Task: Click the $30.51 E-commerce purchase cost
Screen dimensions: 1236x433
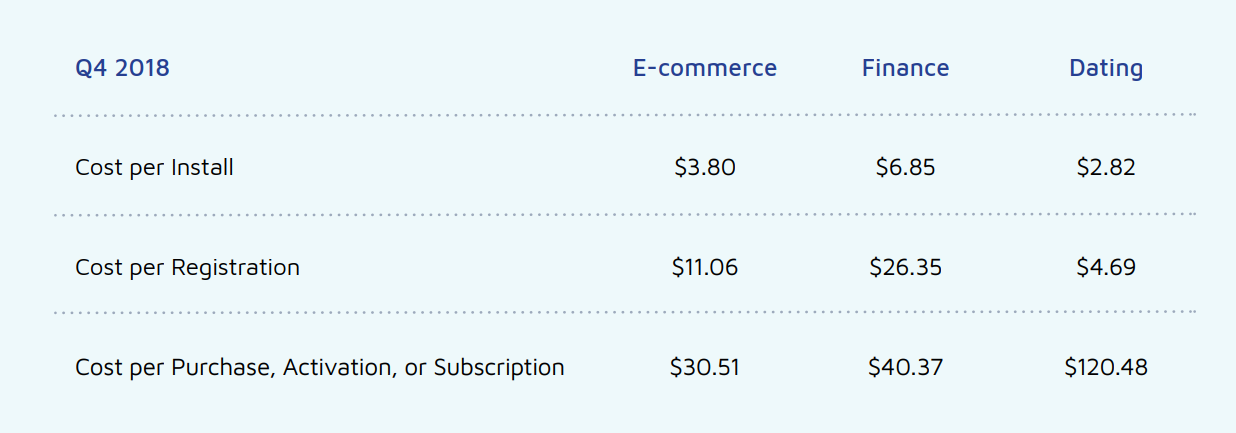Action: 704,367
